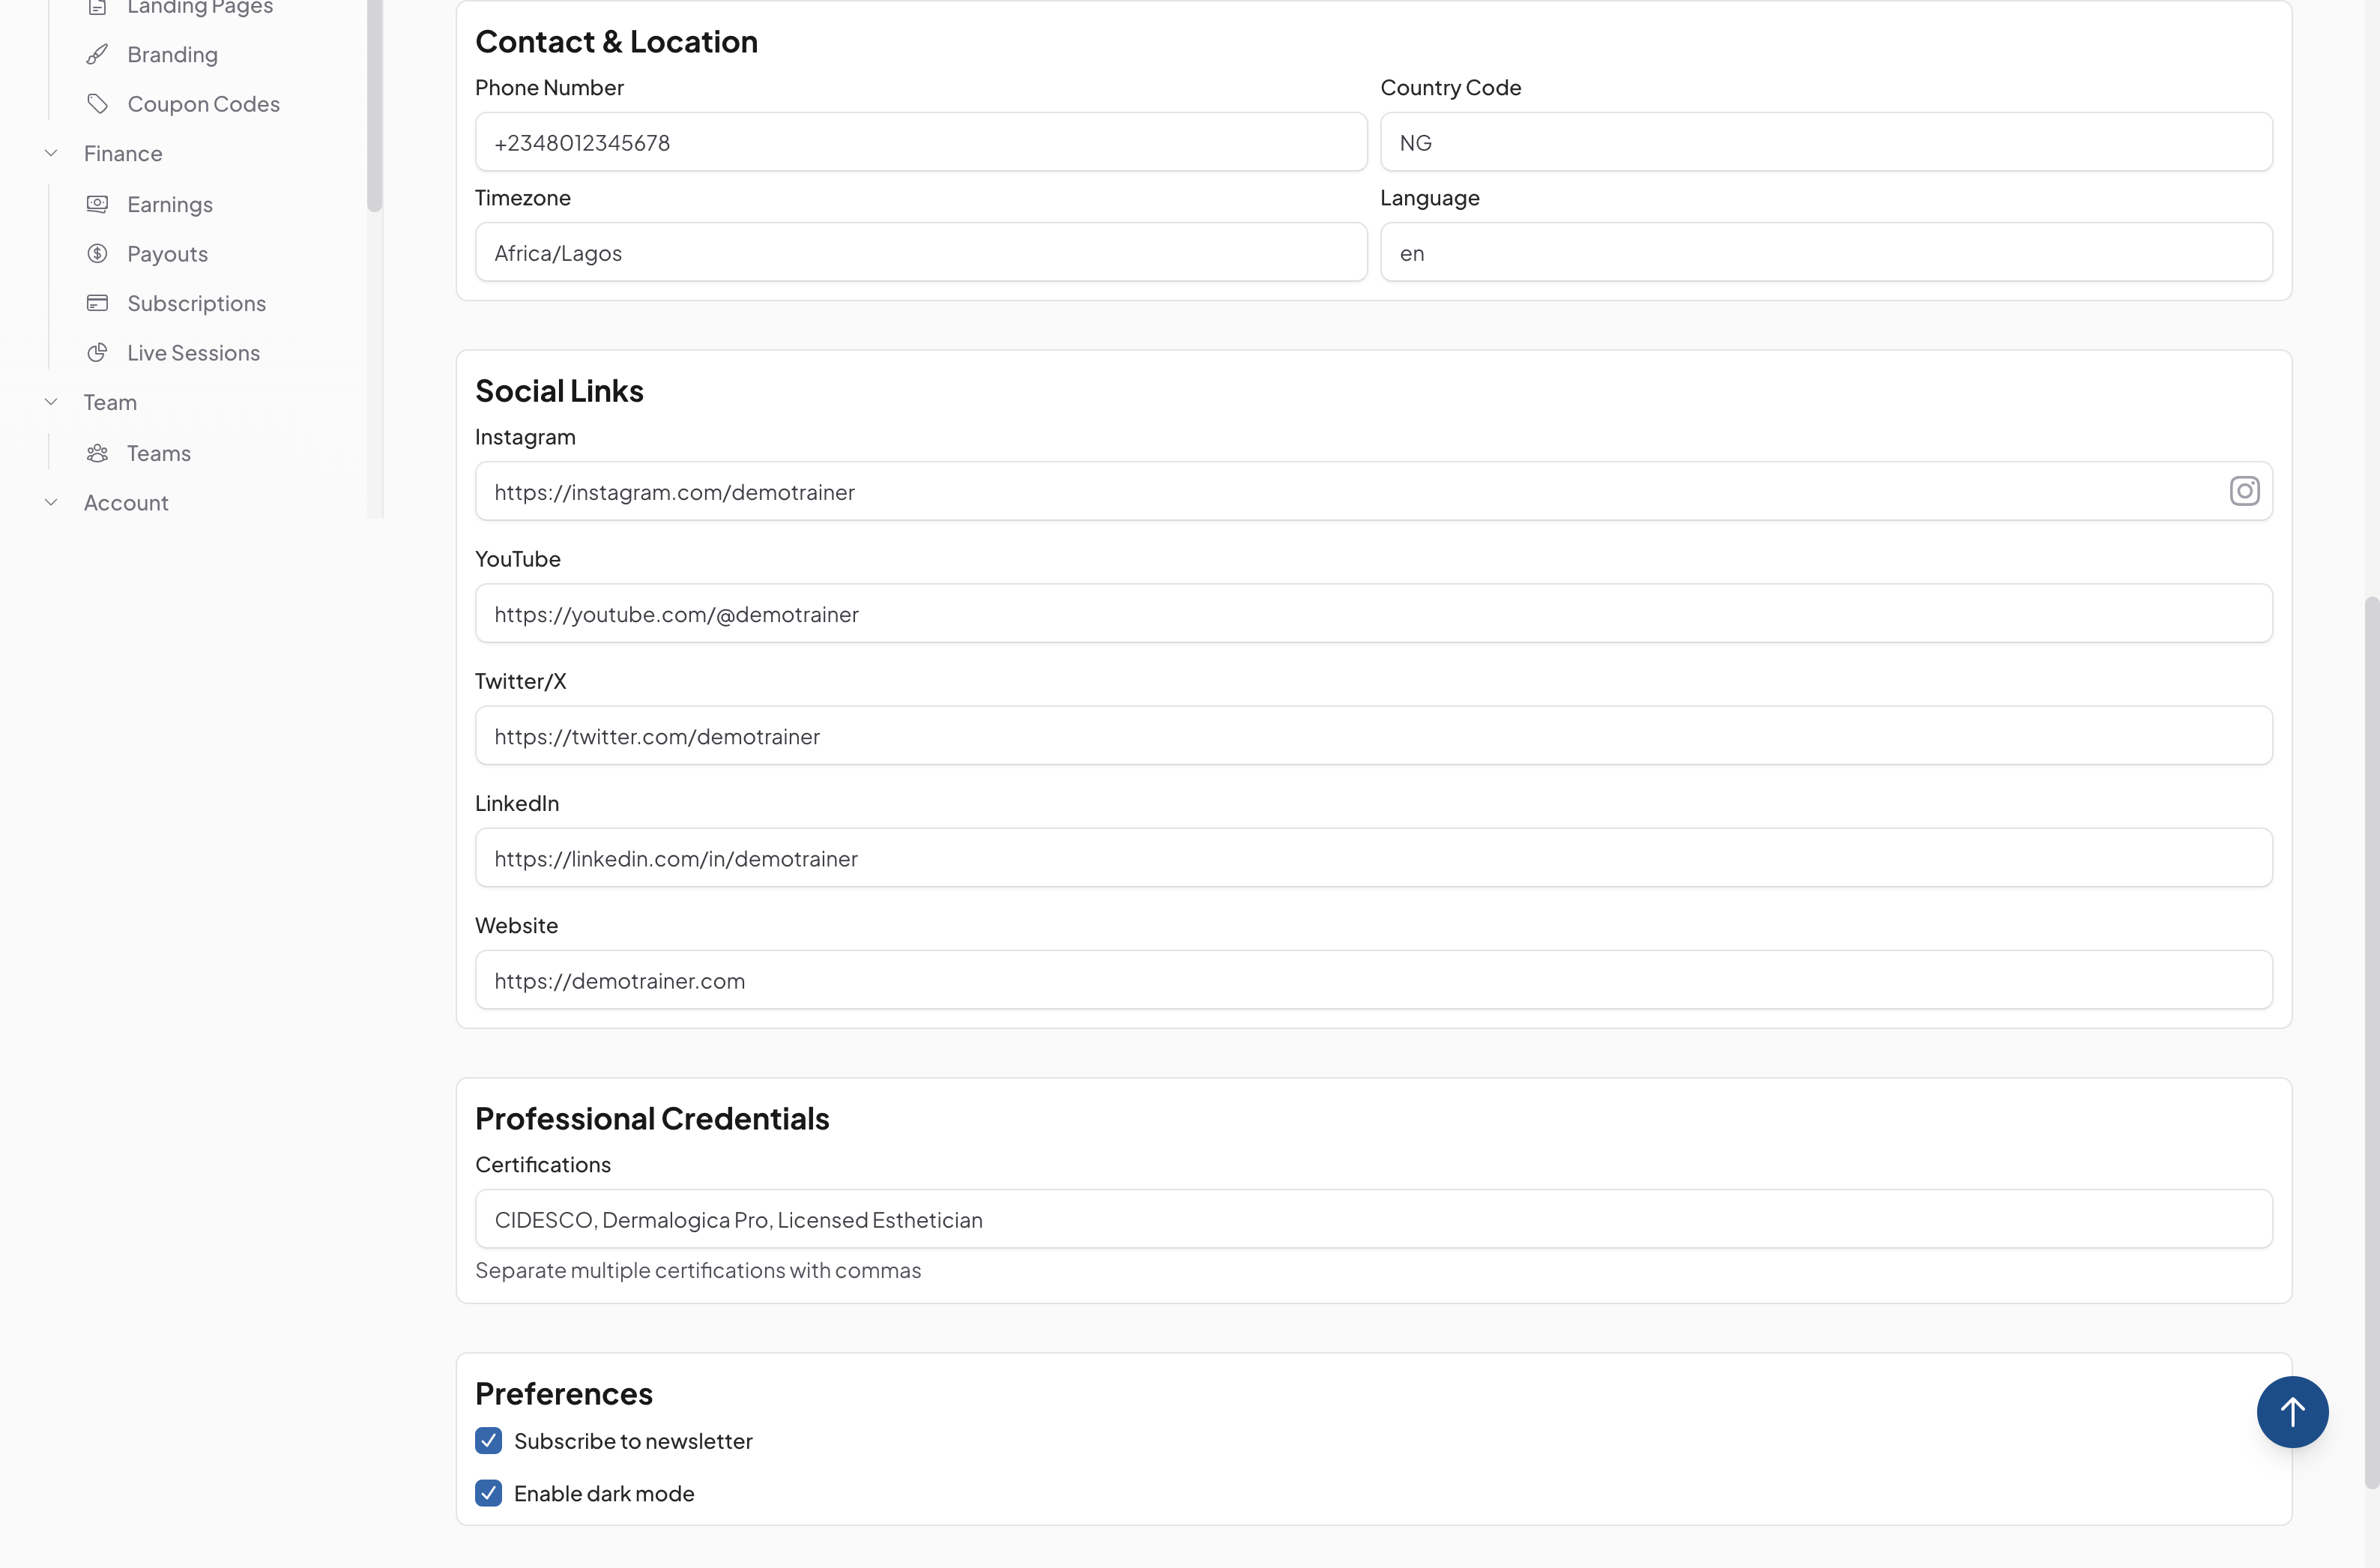Open Landing Pages in sidebar
The height and width of the screenshot is (1568, 2380).
pyautogui.click(x=199, y=8)
